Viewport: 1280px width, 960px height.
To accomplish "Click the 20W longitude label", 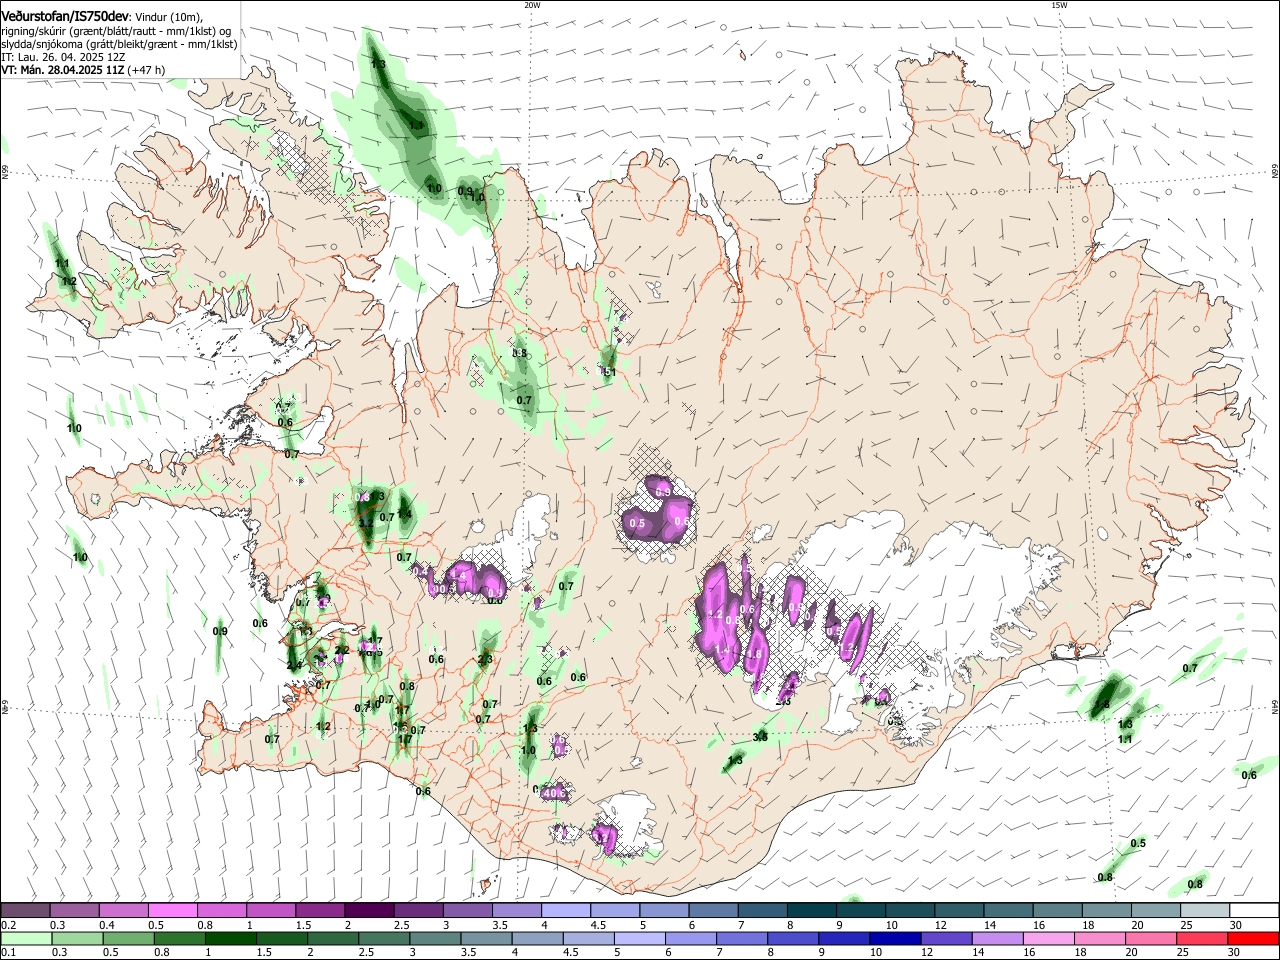I will (531, 6).
